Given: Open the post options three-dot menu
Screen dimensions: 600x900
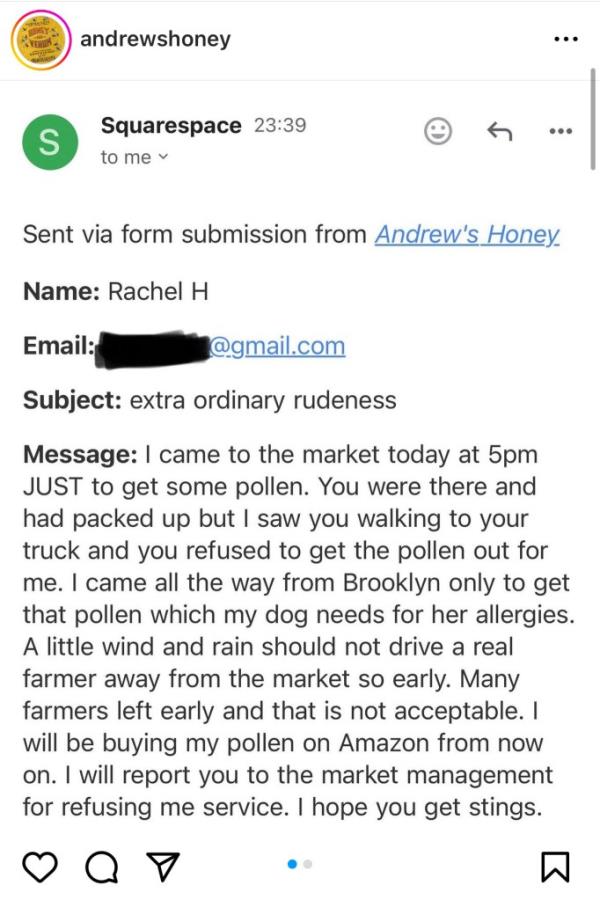Looking at the screenshot, I should click(566, 40).
